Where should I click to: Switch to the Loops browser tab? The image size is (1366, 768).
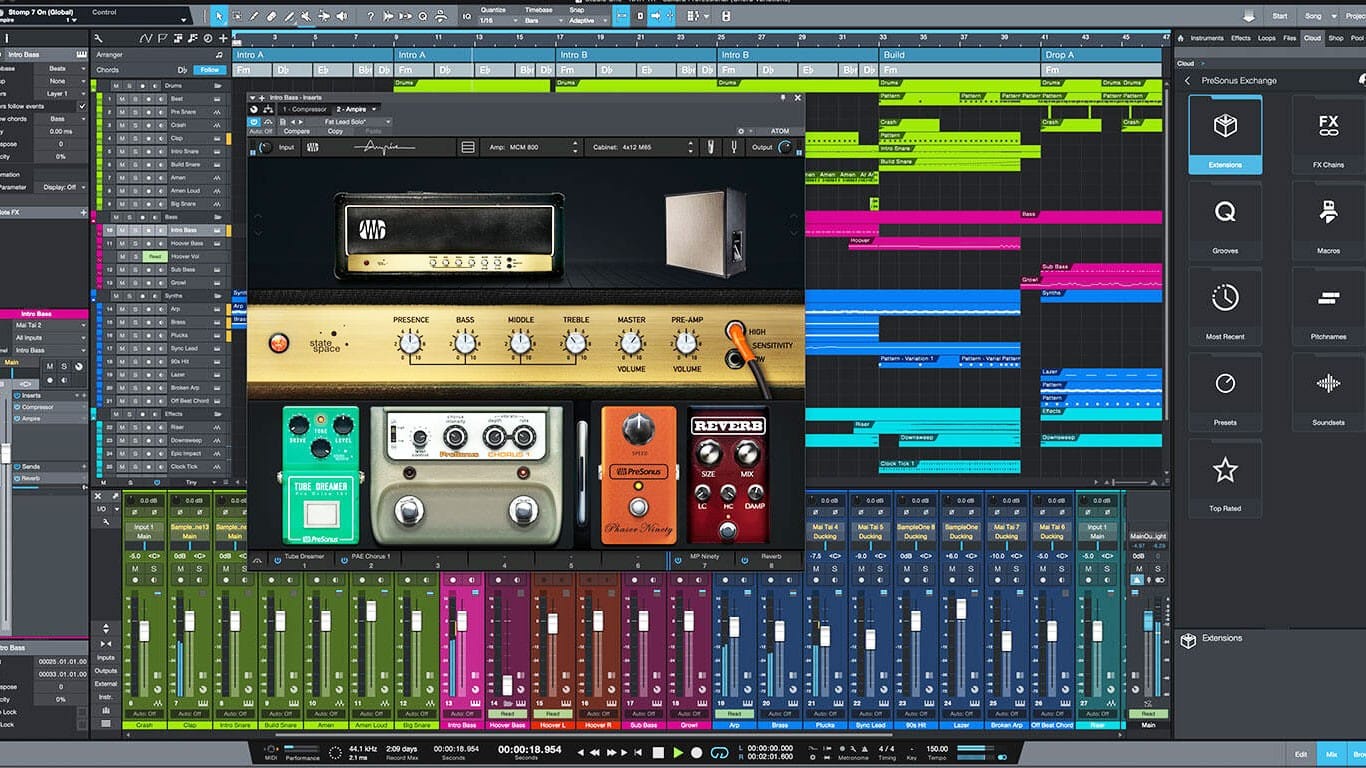(x=1266, y=38)
